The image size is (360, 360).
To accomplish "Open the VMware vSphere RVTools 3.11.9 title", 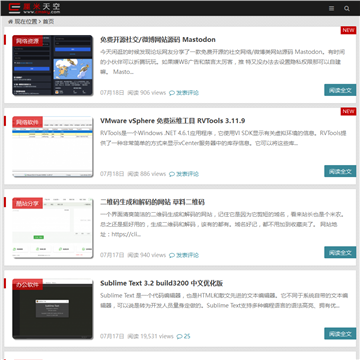I will coord(173,121).
